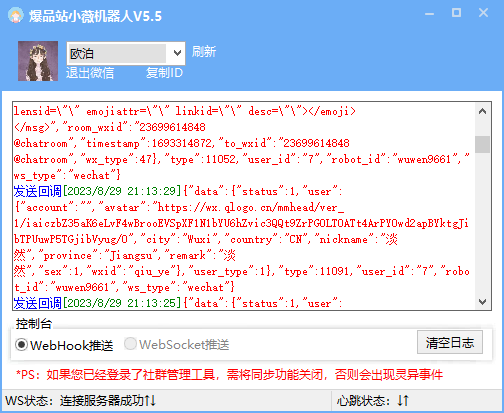Click the WS状态 up-down arrows icon
This screenshot has height=413, width=504.
[150, 400]
